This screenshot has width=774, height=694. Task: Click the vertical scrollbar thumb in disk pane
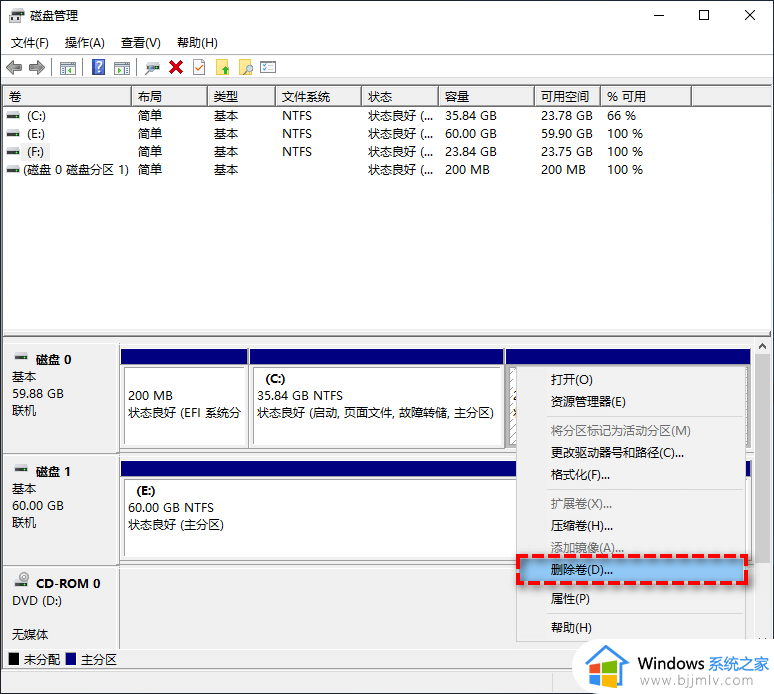tap(763, 458)
